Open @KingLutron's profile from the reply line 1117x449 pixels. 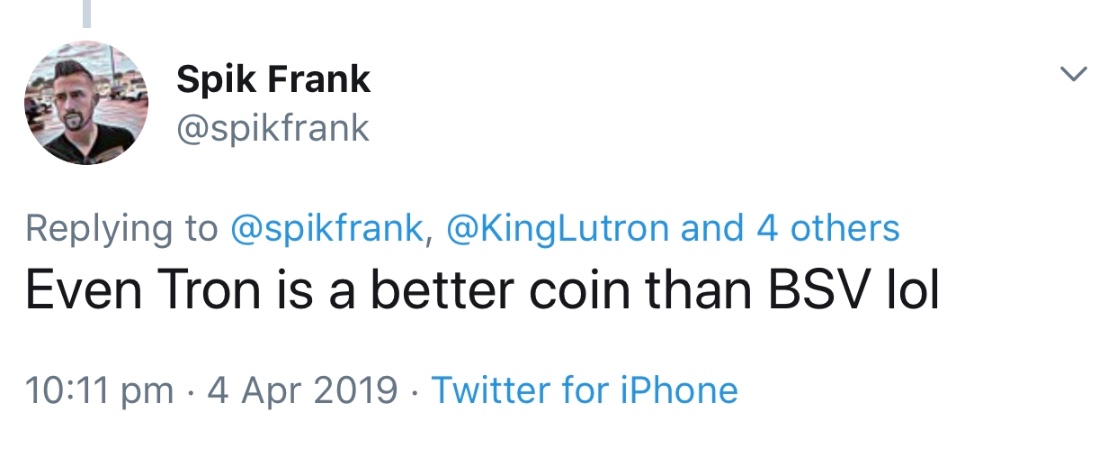click(557, 229)
